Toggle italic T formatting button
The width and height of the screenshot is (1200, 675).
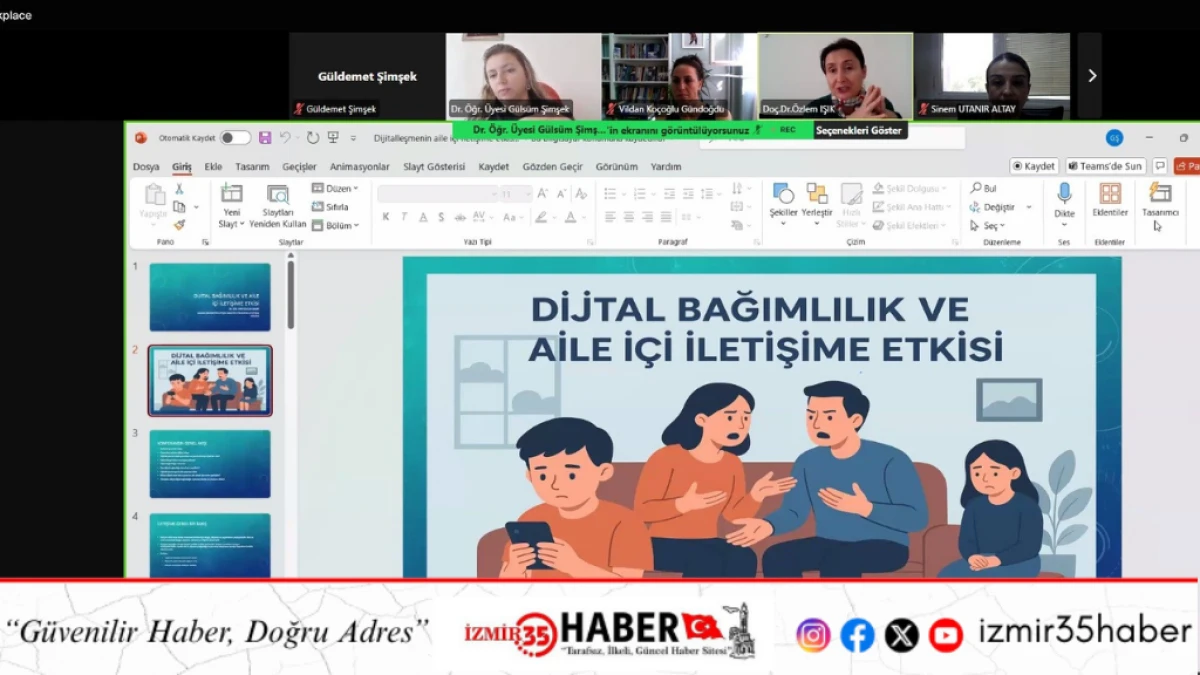tap(405, 217)
